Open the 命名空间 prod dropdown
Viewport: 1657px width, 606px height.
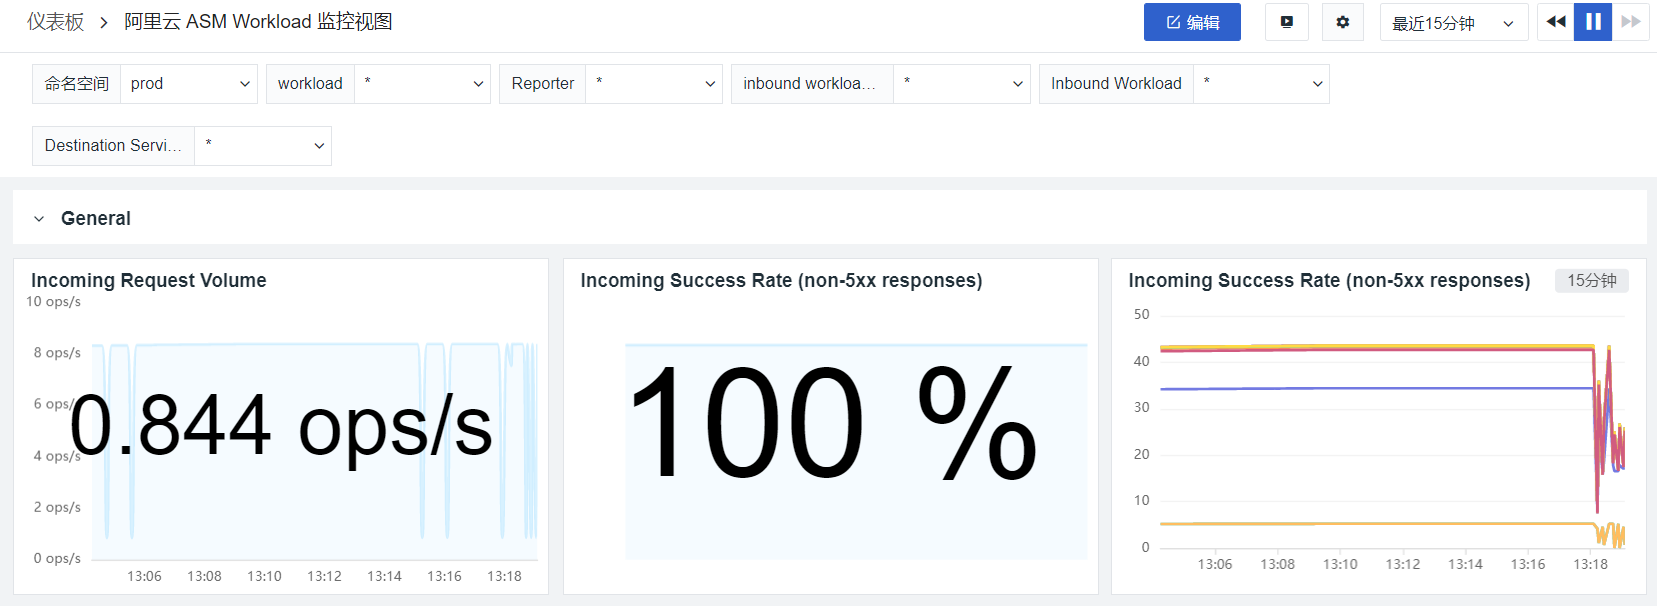click(x=189, y=84)
